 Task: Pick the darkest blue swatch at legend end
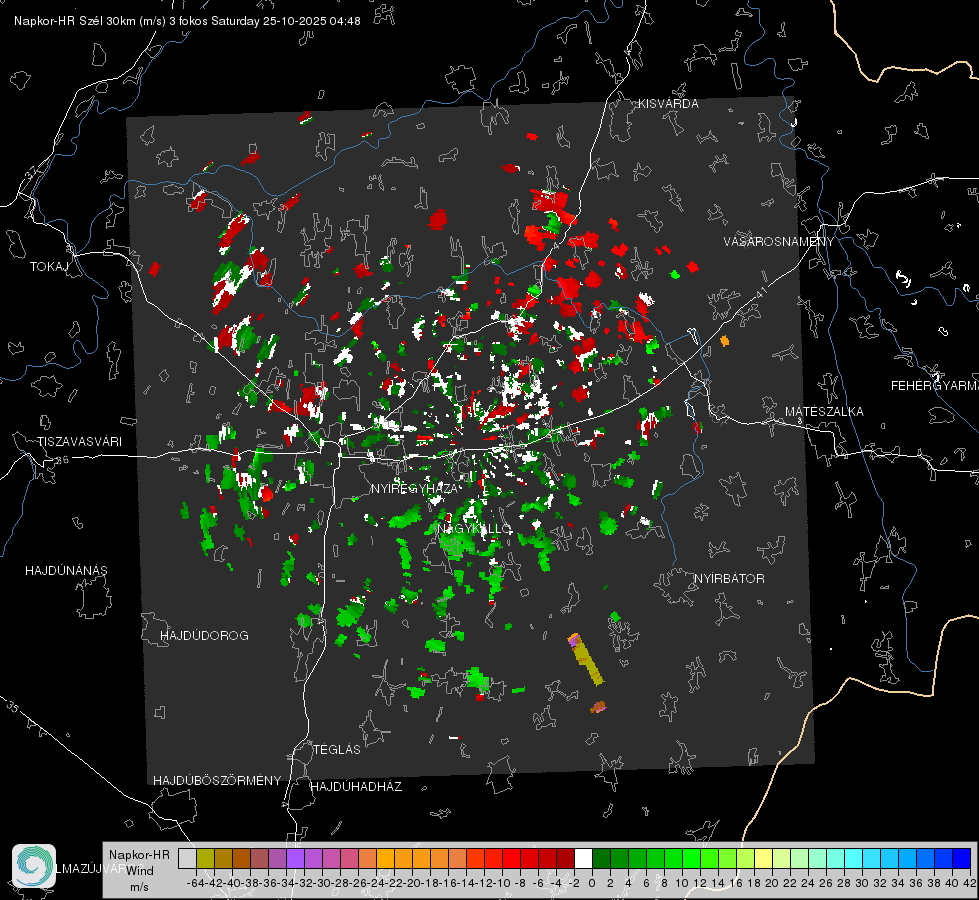962,858
